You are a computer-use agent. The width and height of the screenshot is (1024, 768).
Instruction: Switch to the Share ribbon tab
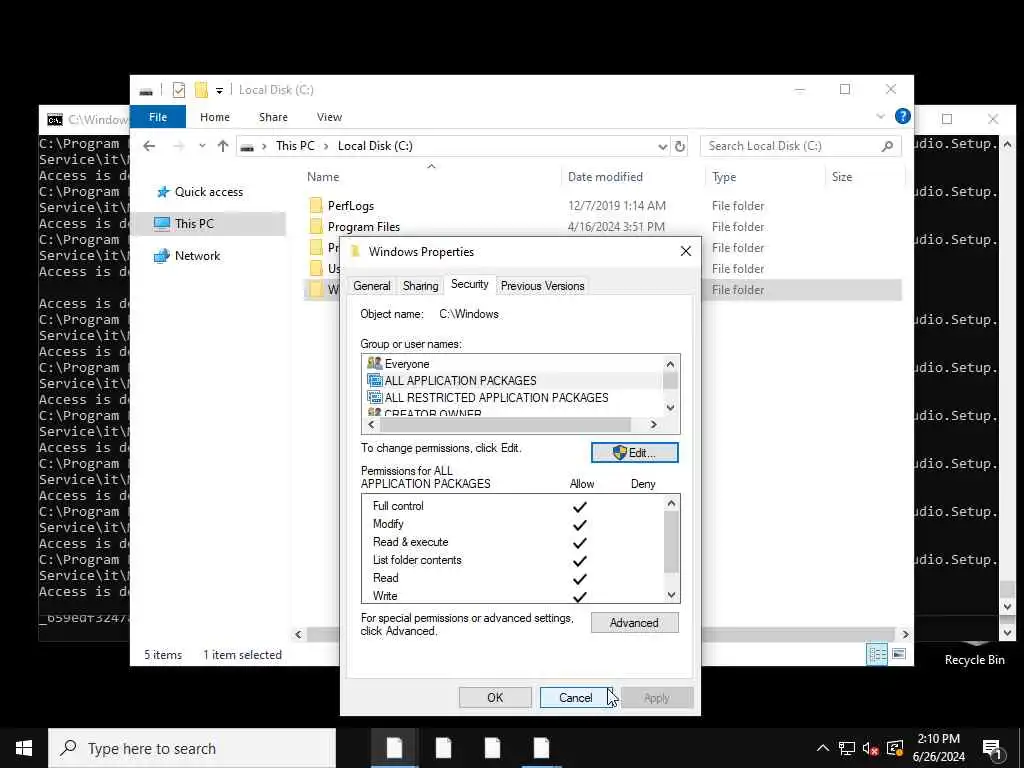click(273, 117)
